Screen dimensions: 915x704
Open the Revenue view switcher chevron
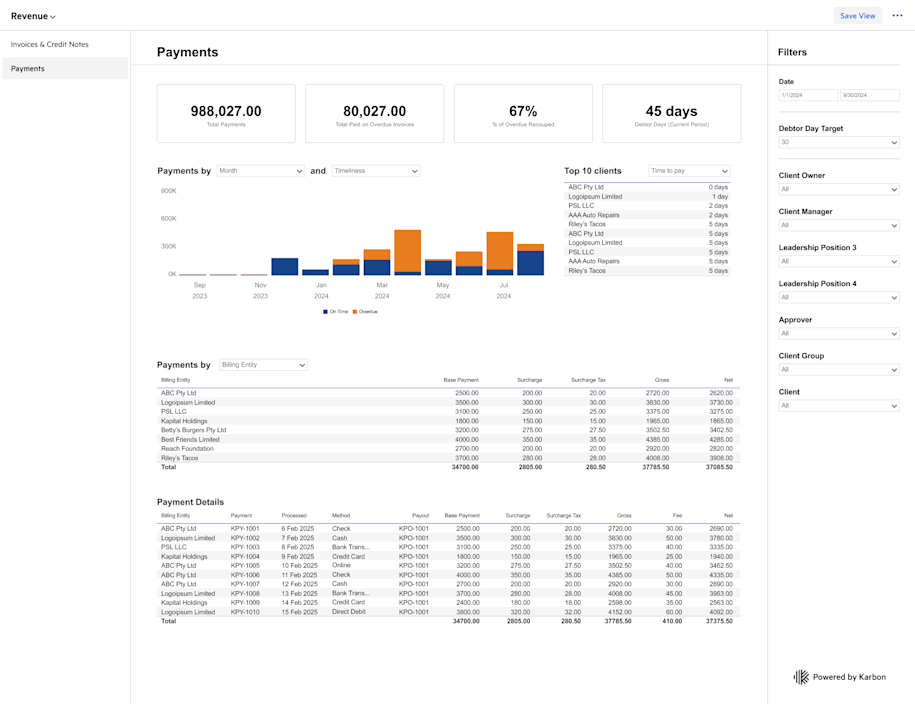(x=50, y=16)
